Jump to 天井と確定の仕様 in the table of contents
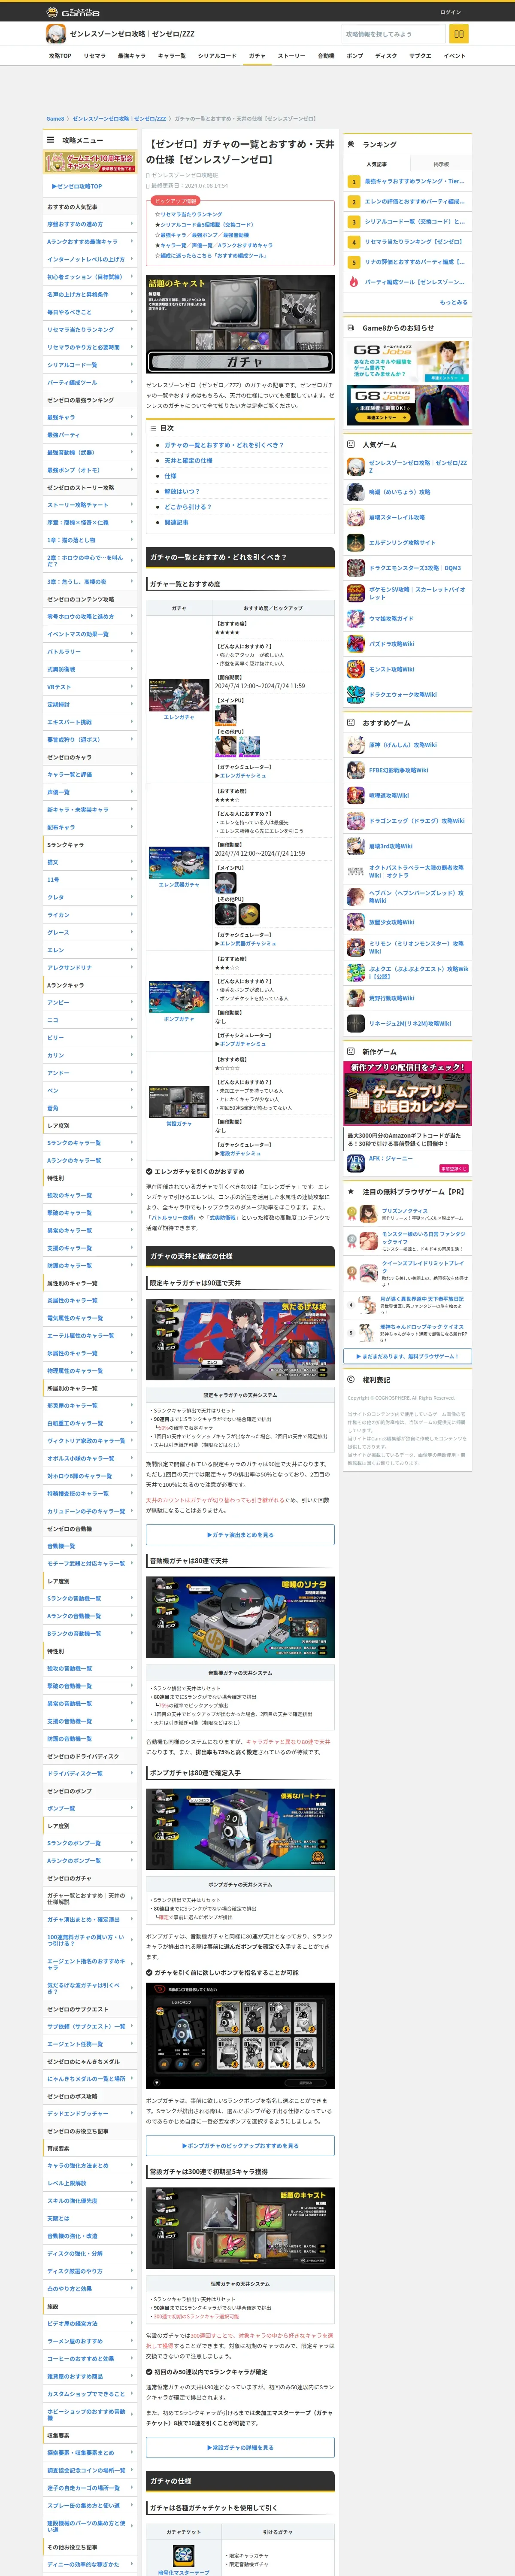Image resolution: width=515 pixels, height=2576 pixels. 188,460
